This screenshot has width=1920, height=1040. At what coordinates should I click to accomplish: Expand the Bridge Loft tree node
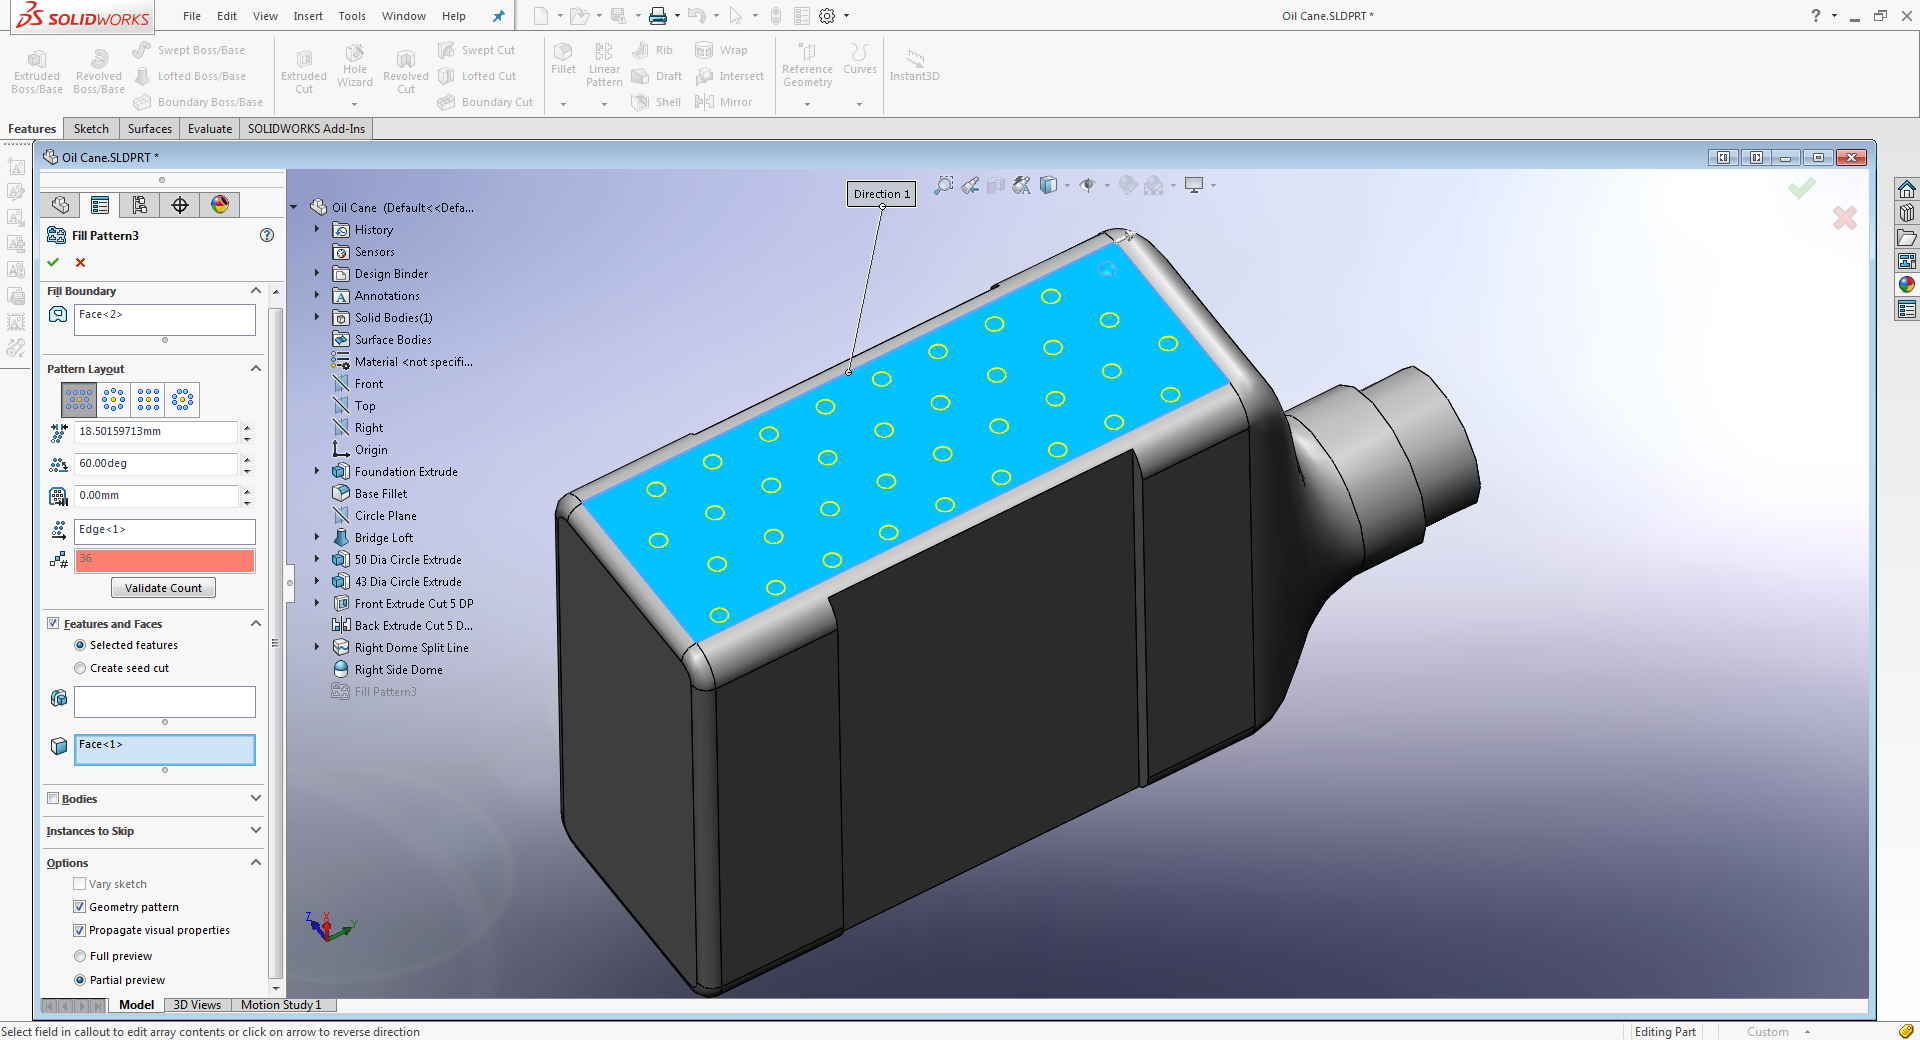(317, 537)
